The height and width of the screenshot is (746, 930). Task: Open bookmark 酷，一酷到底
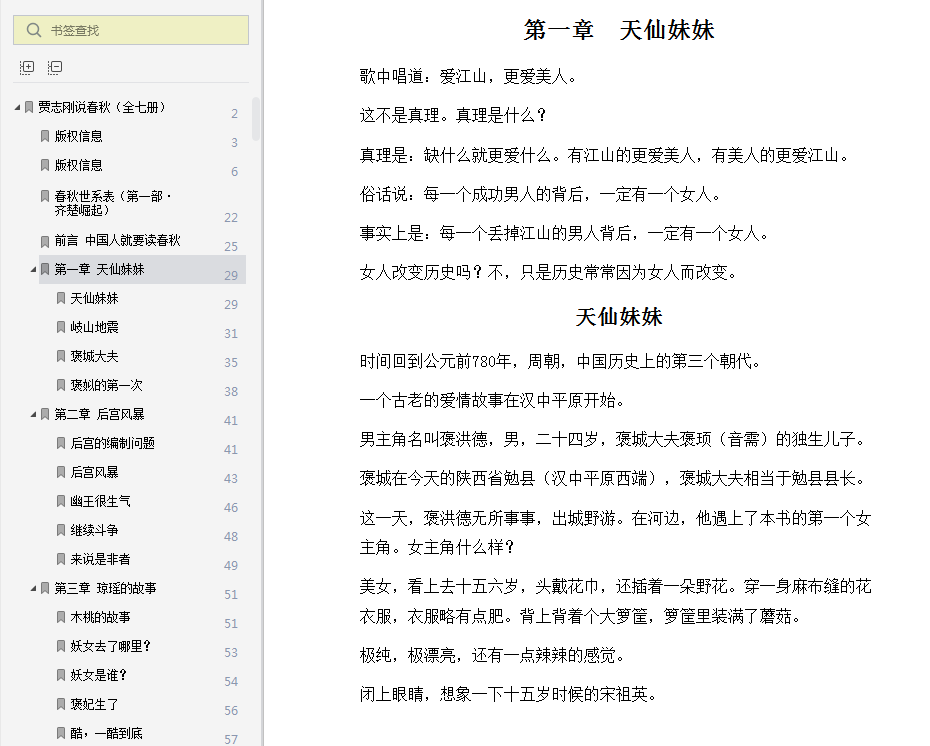pos(107,734)
